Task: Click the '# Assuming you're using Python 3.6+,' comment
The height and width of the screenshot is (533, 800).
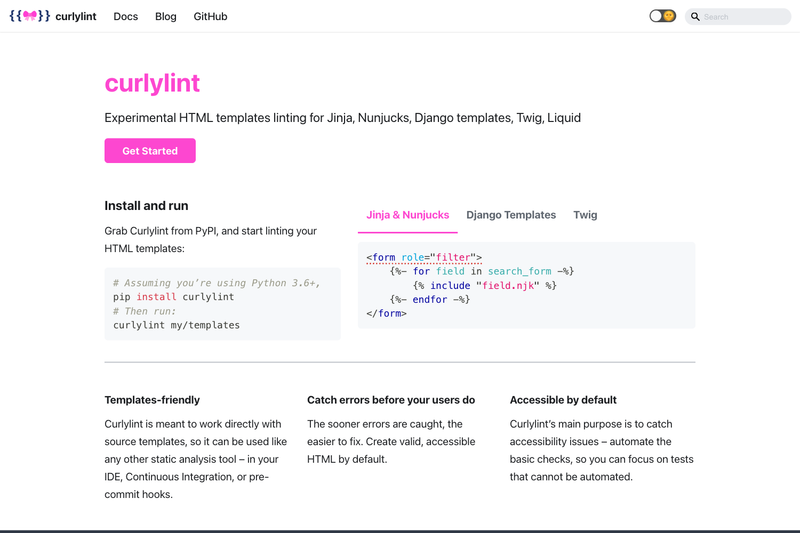Action: 216,283
